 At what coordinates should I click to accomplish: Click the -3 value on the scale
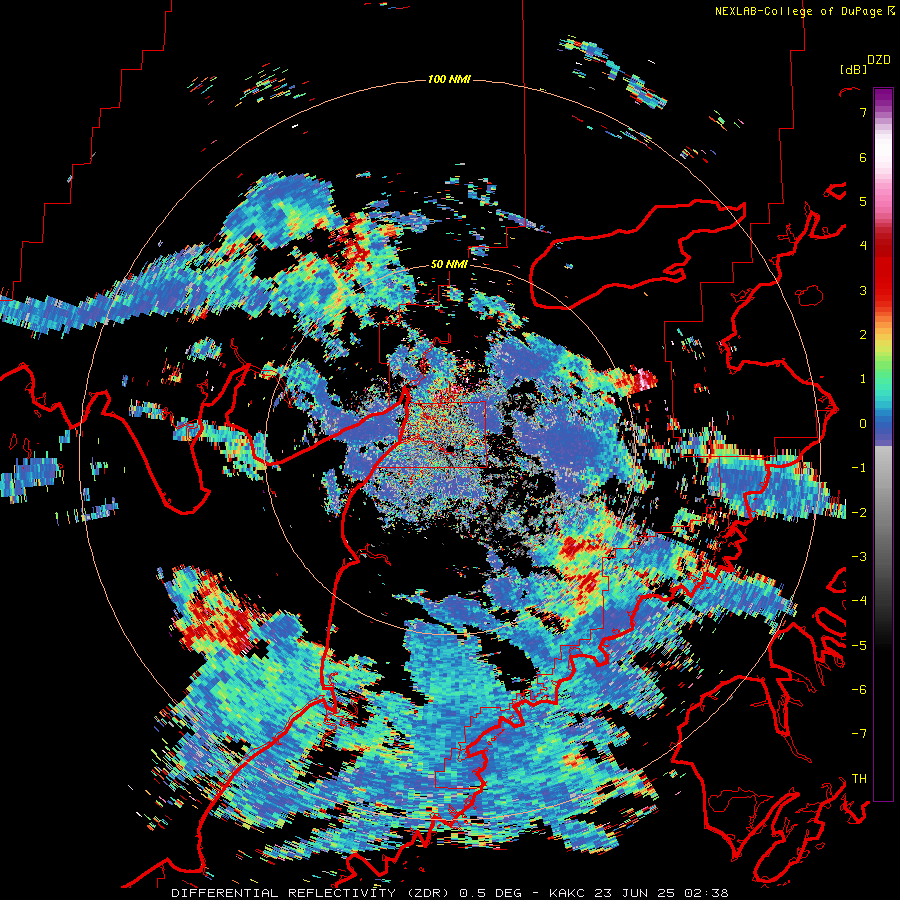tap(859, 557)
